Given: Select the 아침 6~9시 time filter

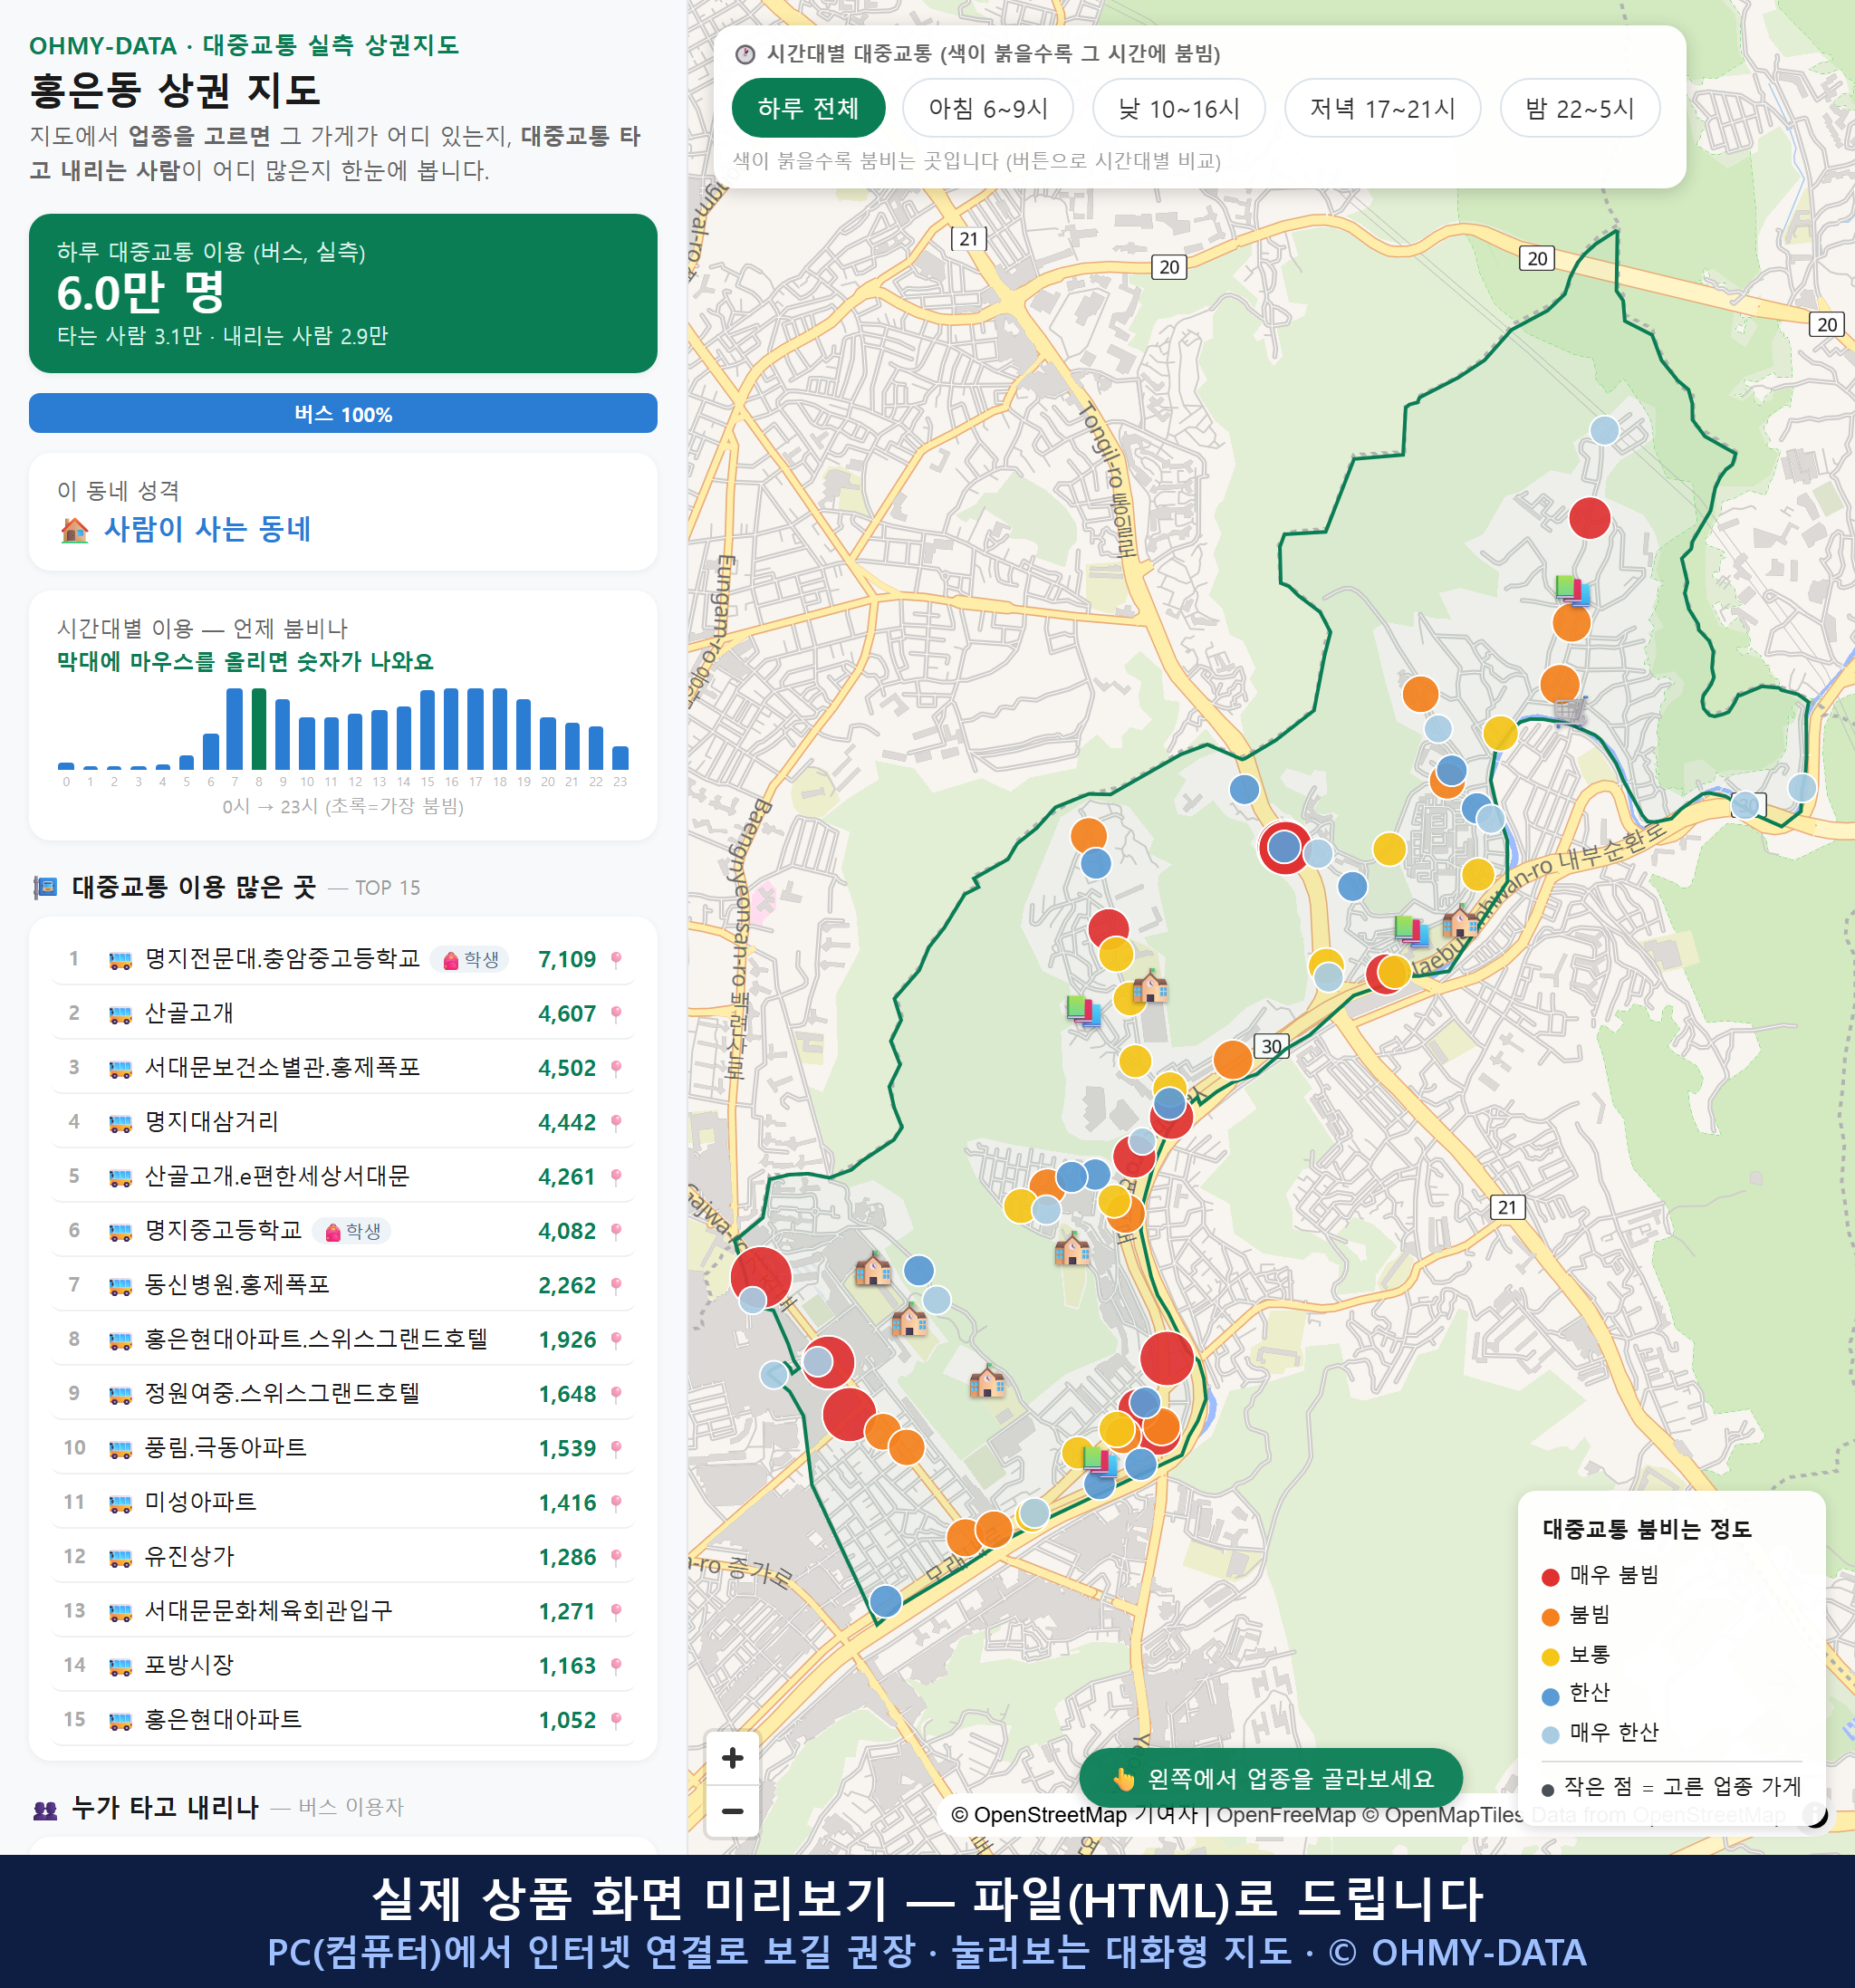Looking at the screenshot, I should [x=988, y=108].
